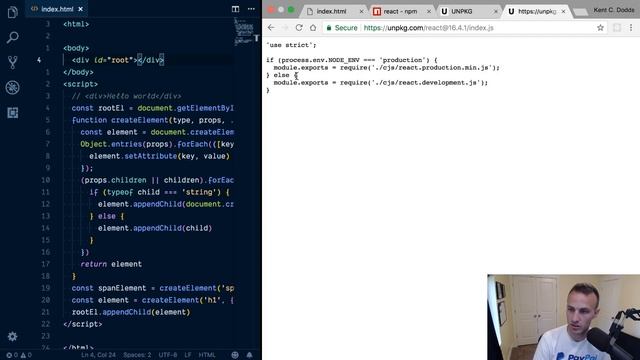Image resolution: width=640 pixels, height=360 pixels.
Task: Split the editor with the split icon
Action: 236,9
